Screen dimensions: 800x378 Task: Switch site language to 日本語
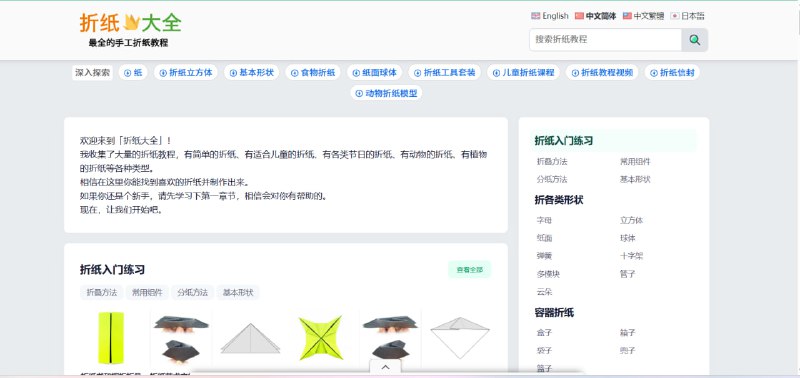688,16
